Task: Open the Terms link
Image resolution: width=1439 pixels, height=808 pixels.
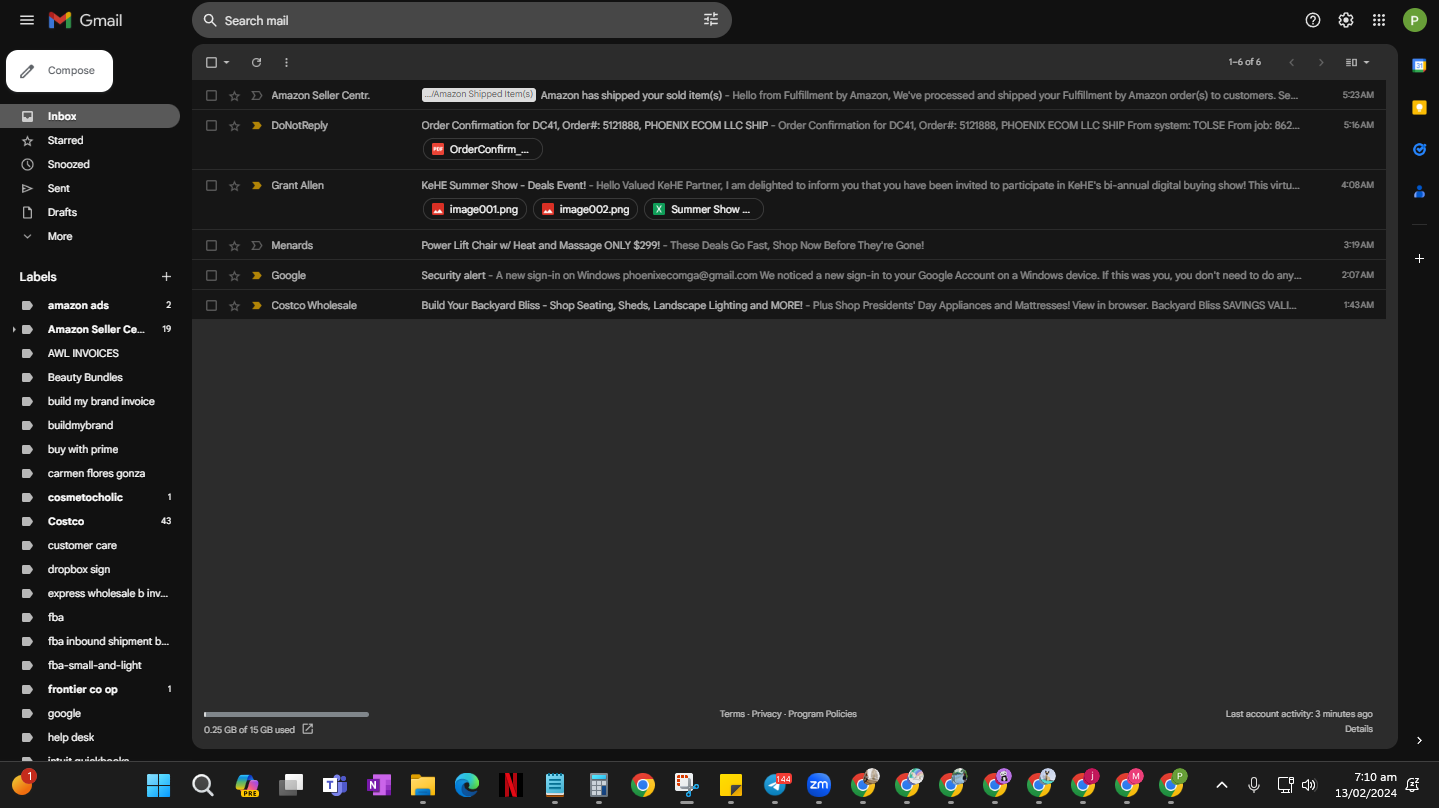Action: (x=732, y=714)
